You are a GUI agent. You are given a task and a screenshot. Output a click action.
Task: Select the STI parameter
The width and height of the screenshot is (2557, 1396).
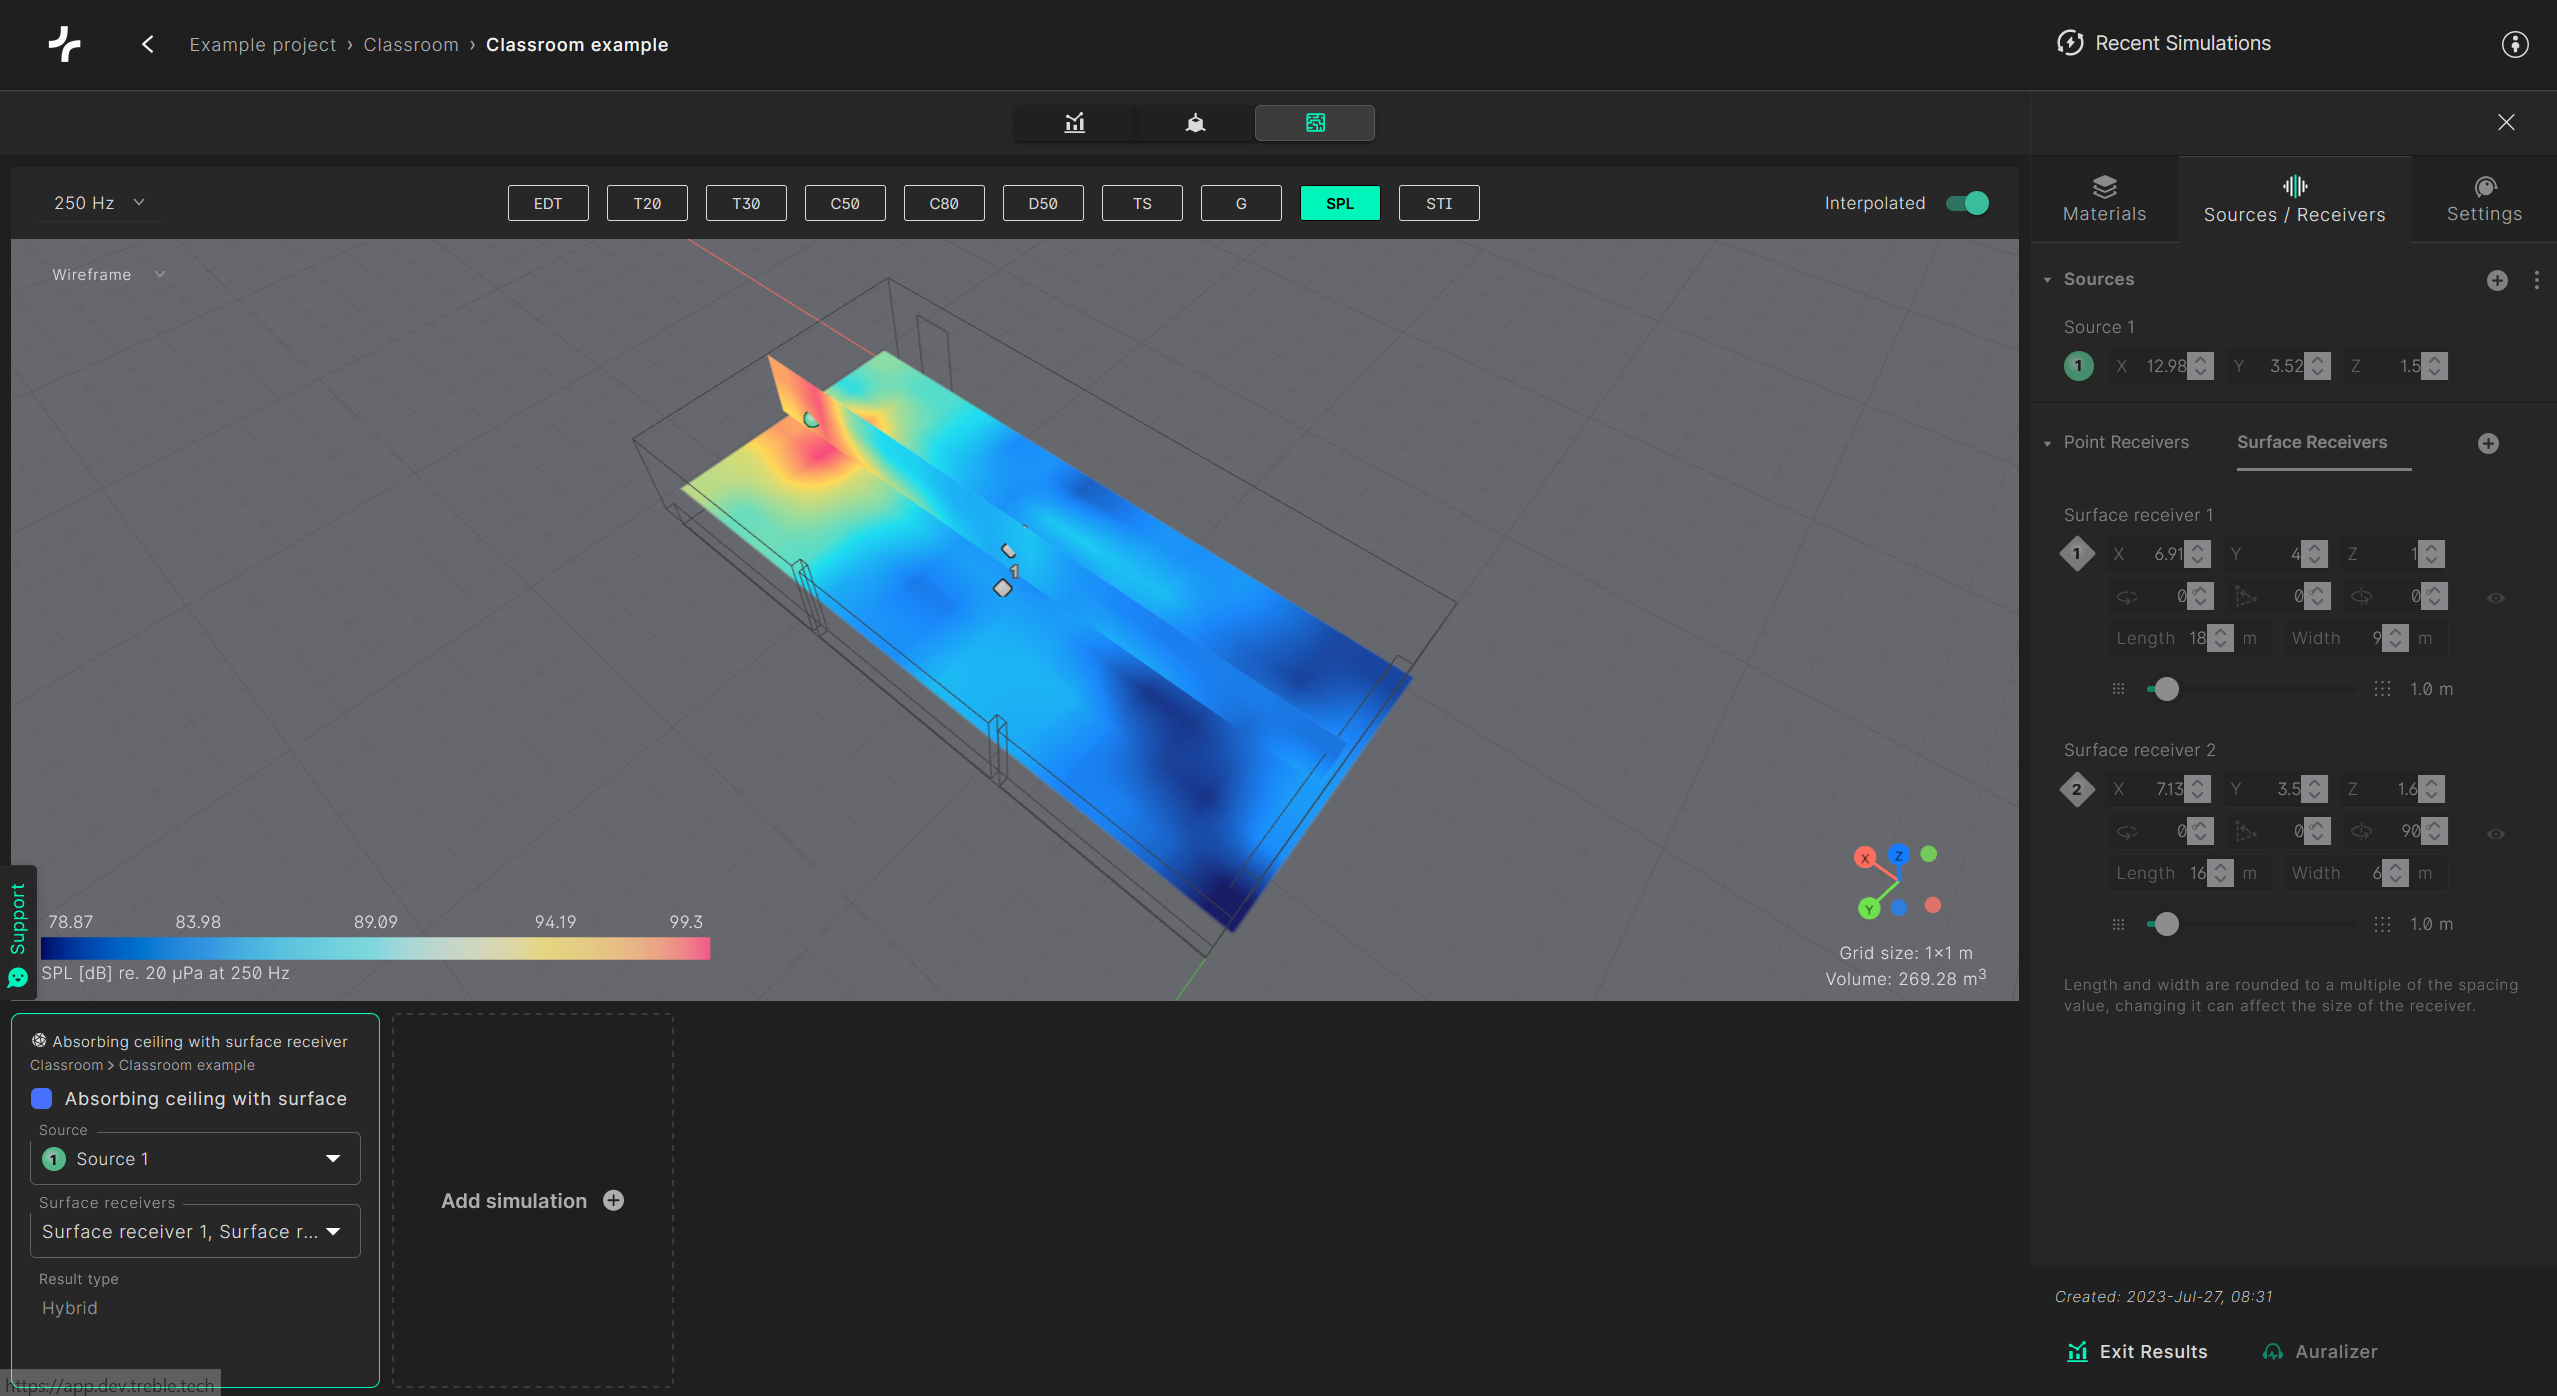[1439, 203]
